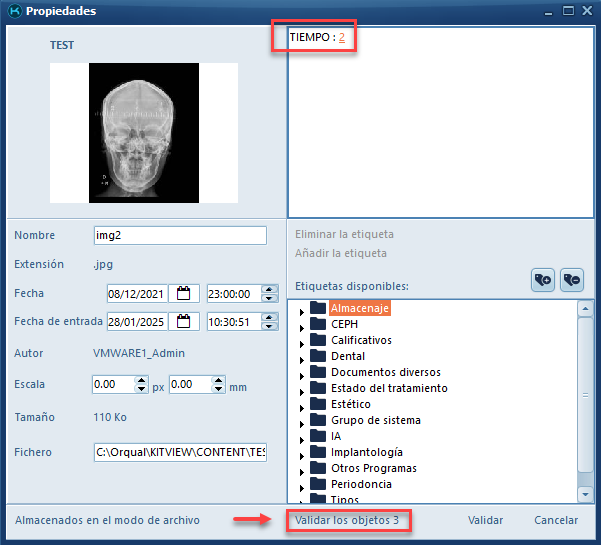The width and height of the screenshot is (601, 545).
Task: Click the Almacenaje folder icon
Action: [318, 307]
